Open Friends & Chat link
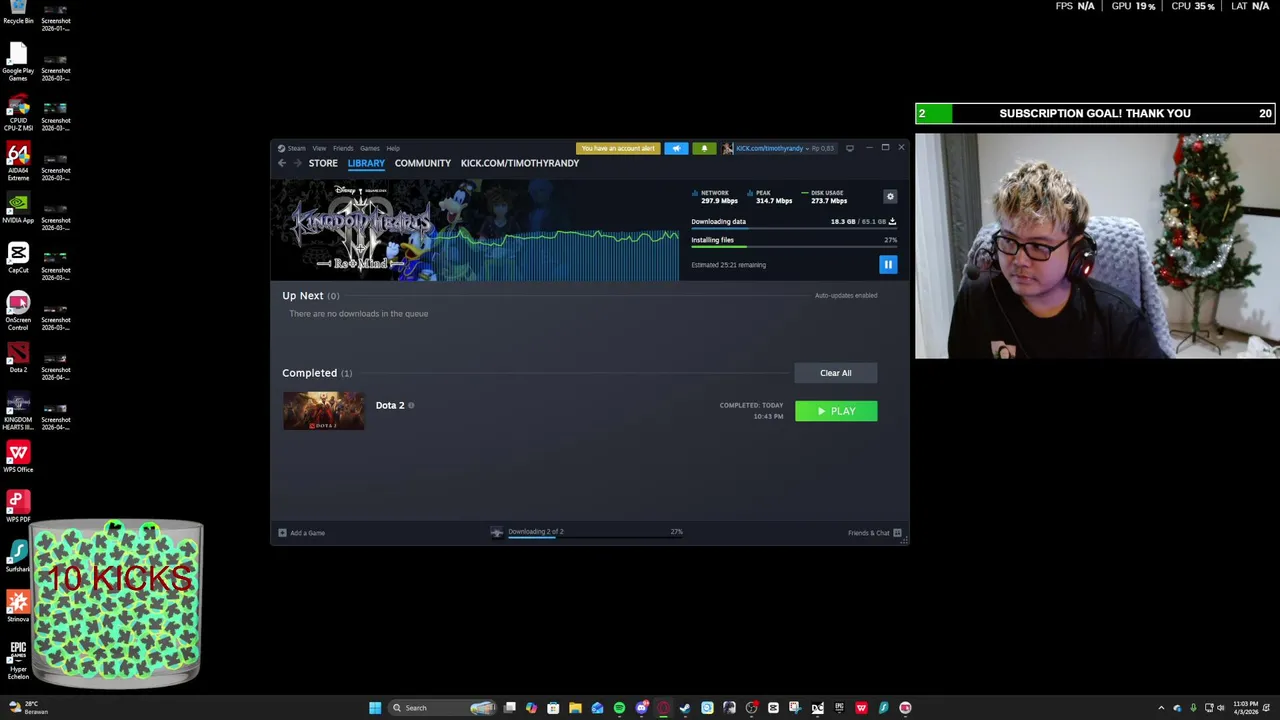This screenshot has height=720, width=1280. pyautogui.click(x=868, y=533)
